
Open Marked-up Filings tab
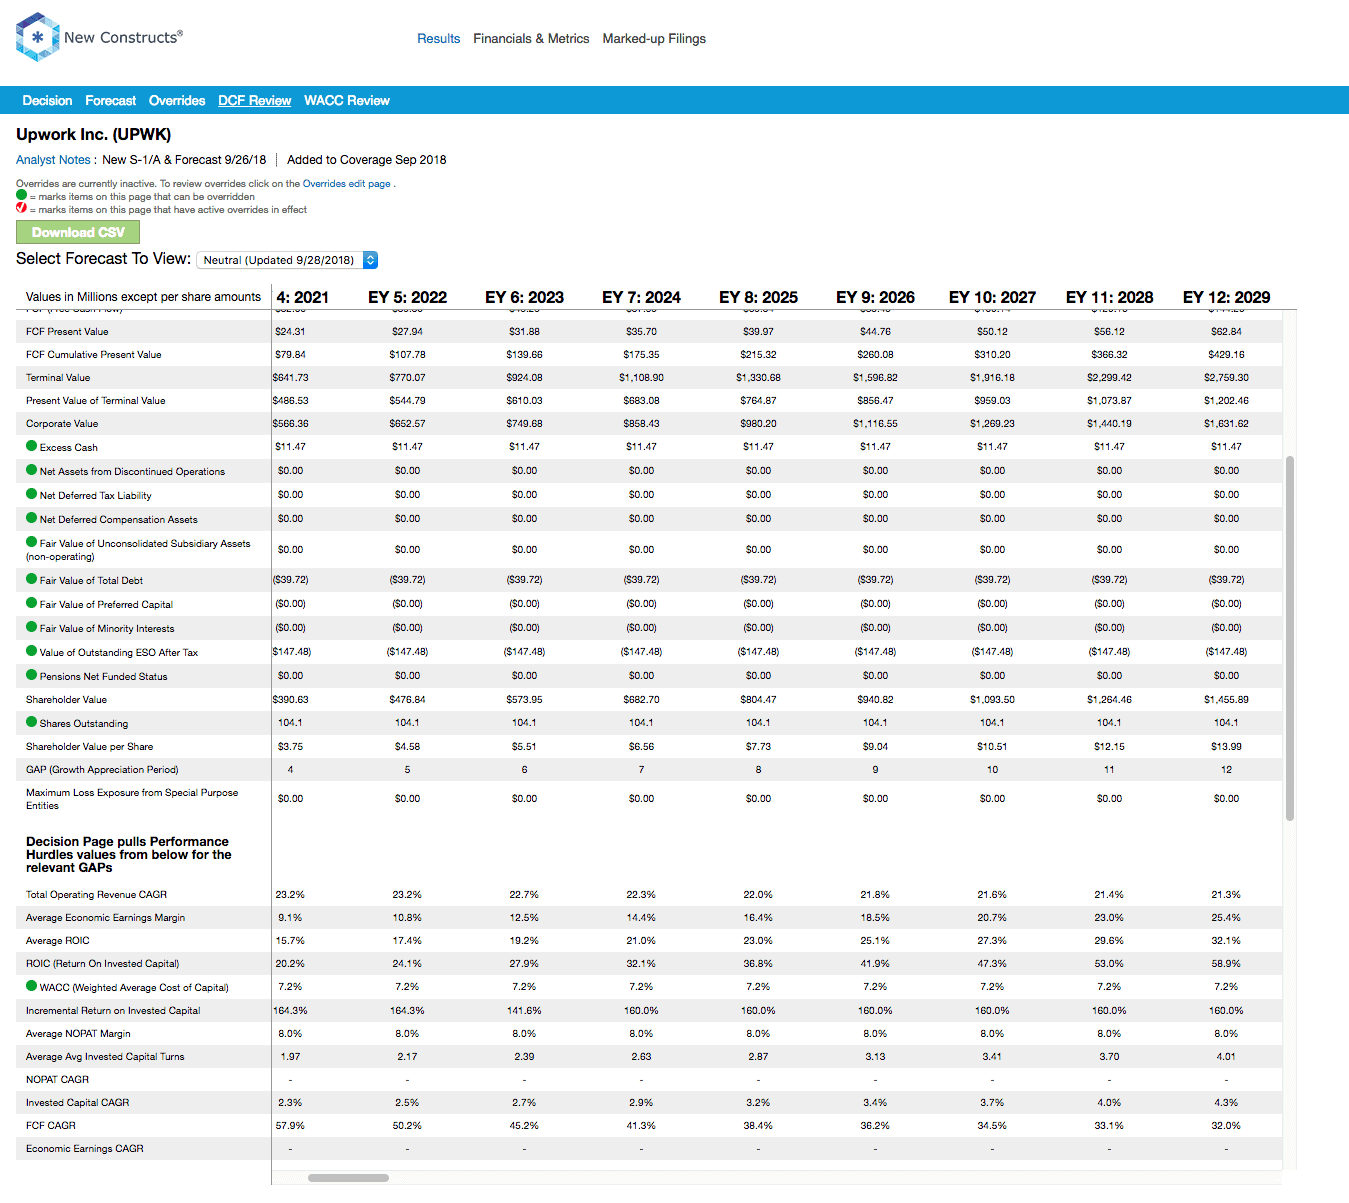[x=654, y=39]
